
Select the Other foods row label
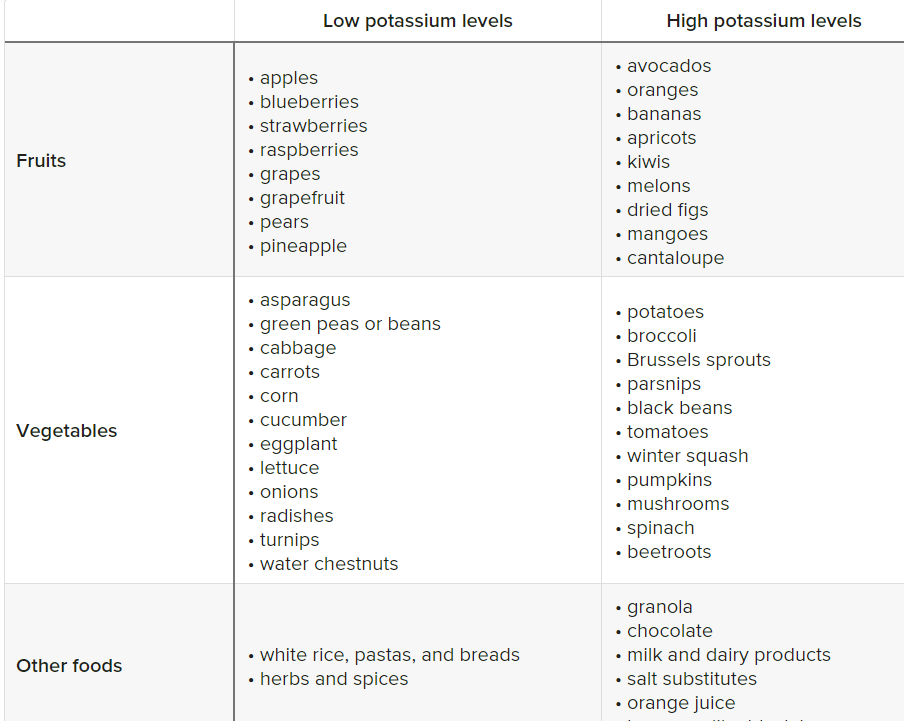69,666
